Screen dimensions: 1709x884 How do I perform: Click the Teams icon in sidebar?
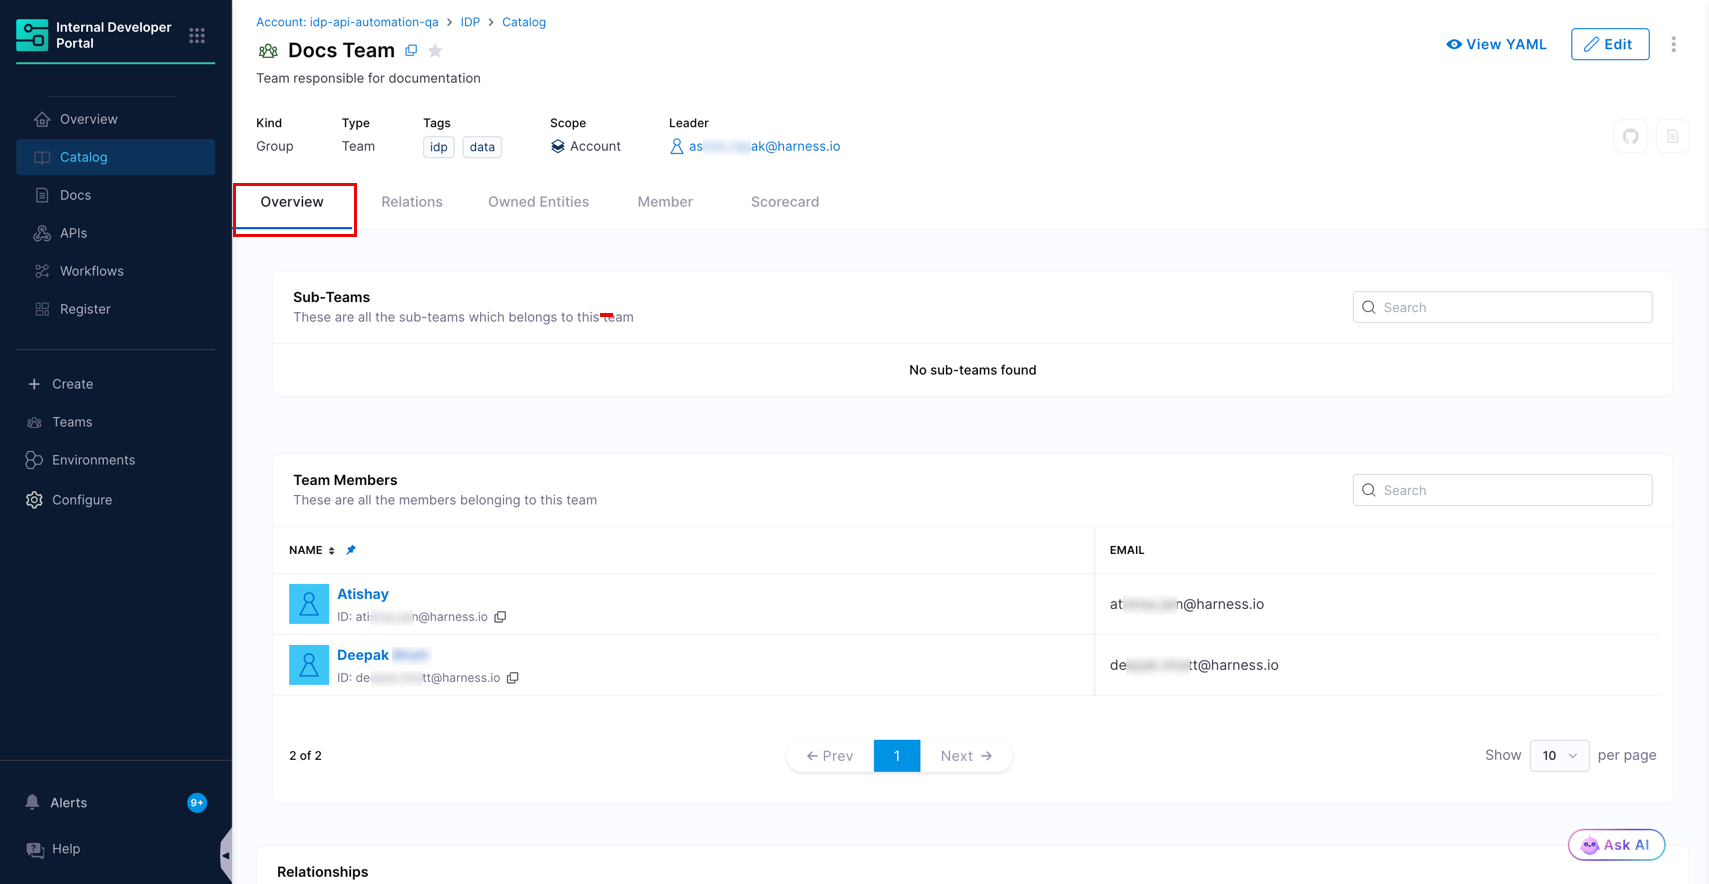point(34,422)
